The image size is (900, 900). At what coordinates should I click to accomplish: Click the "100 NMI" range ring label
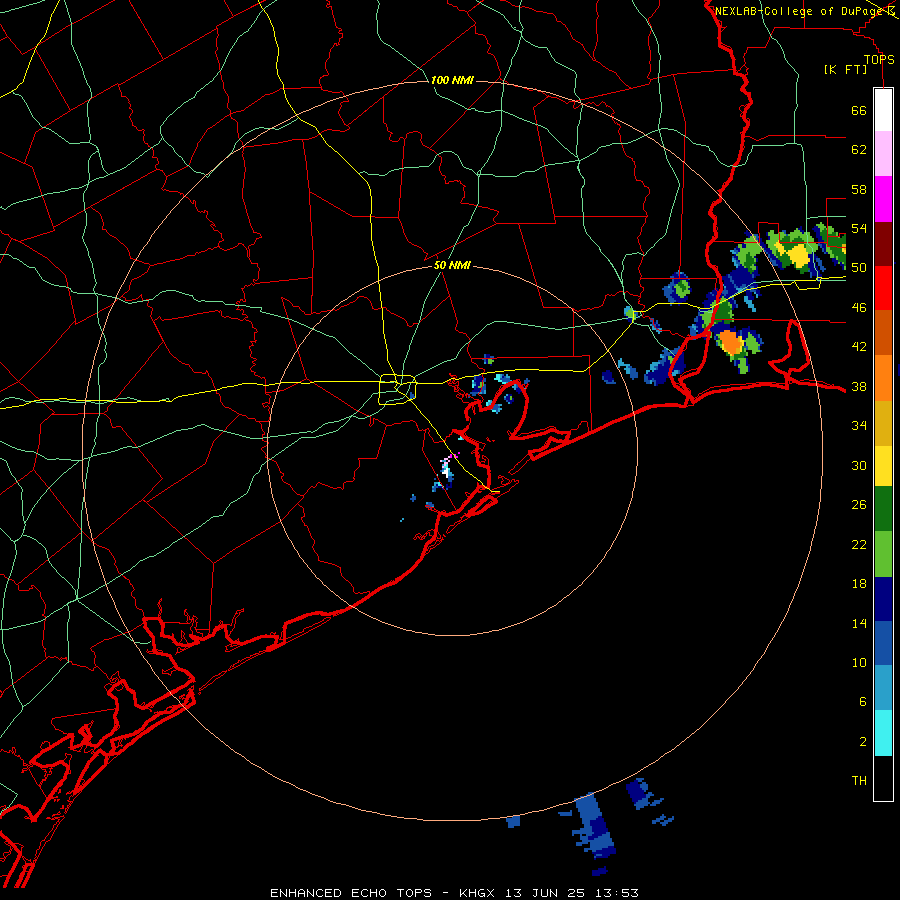[452, 80]
